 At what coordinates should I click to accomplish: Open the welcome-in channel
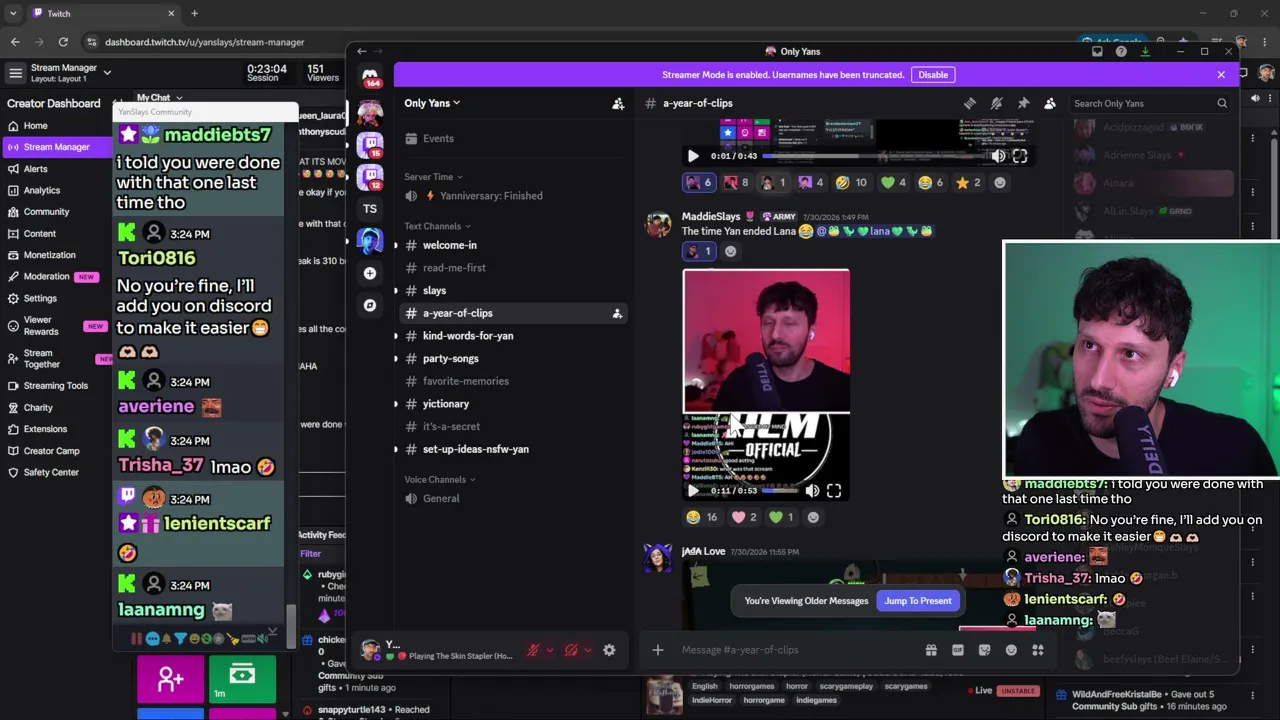512,245
